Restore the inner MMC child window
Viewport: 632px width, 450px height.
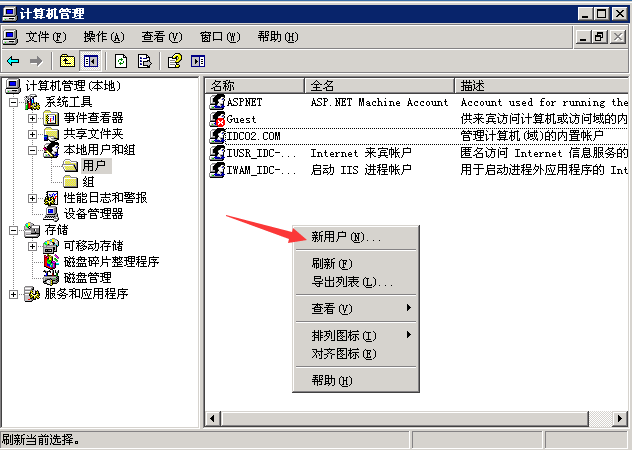coord(599,37)
